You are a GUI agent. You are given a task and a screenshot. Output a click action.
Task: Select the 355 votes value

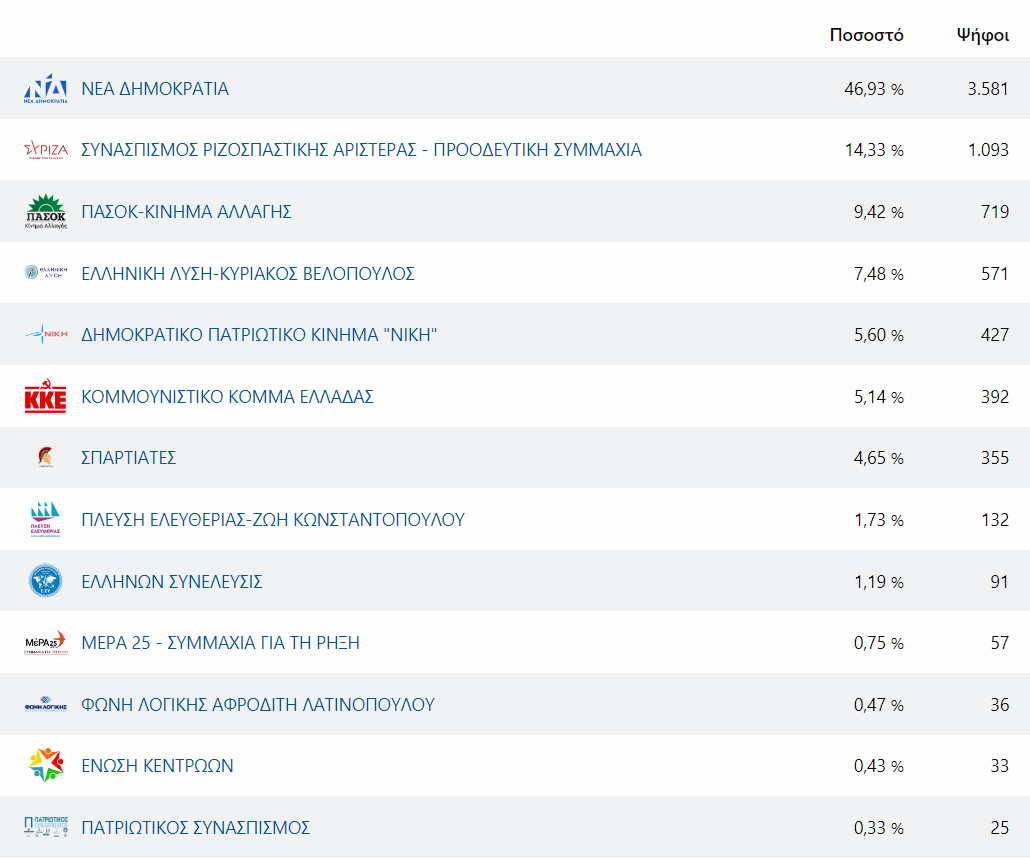coord(995,458)
